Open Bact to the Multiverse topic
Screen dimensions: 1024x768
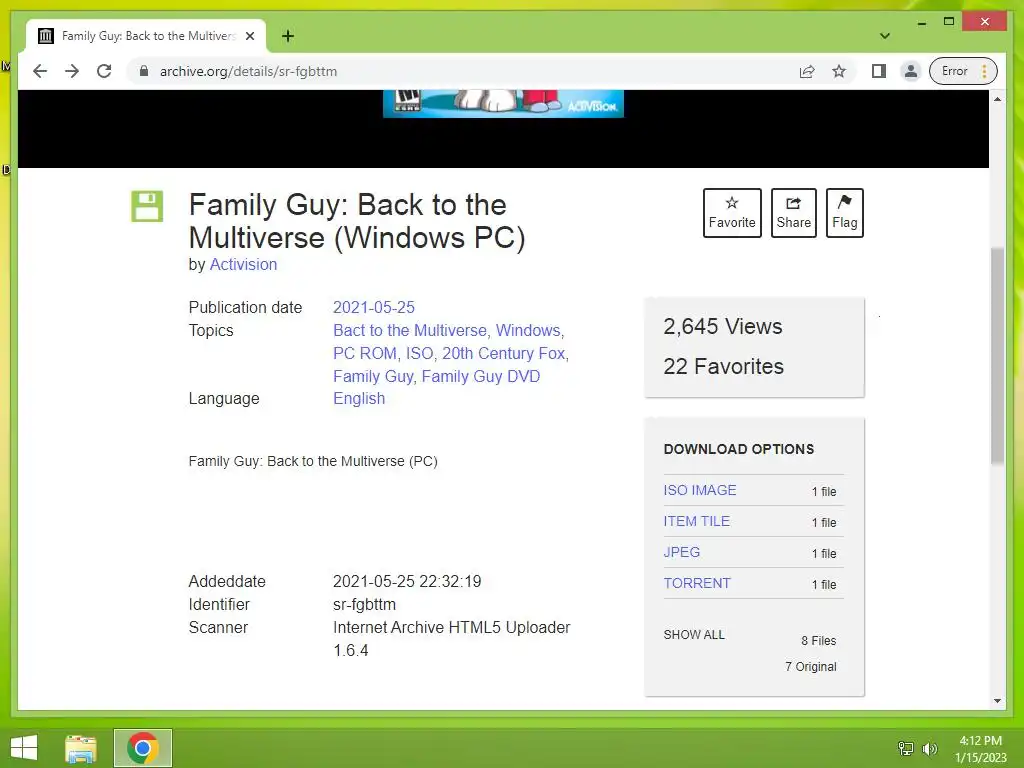pyautogui.click(x=410, y=330)
